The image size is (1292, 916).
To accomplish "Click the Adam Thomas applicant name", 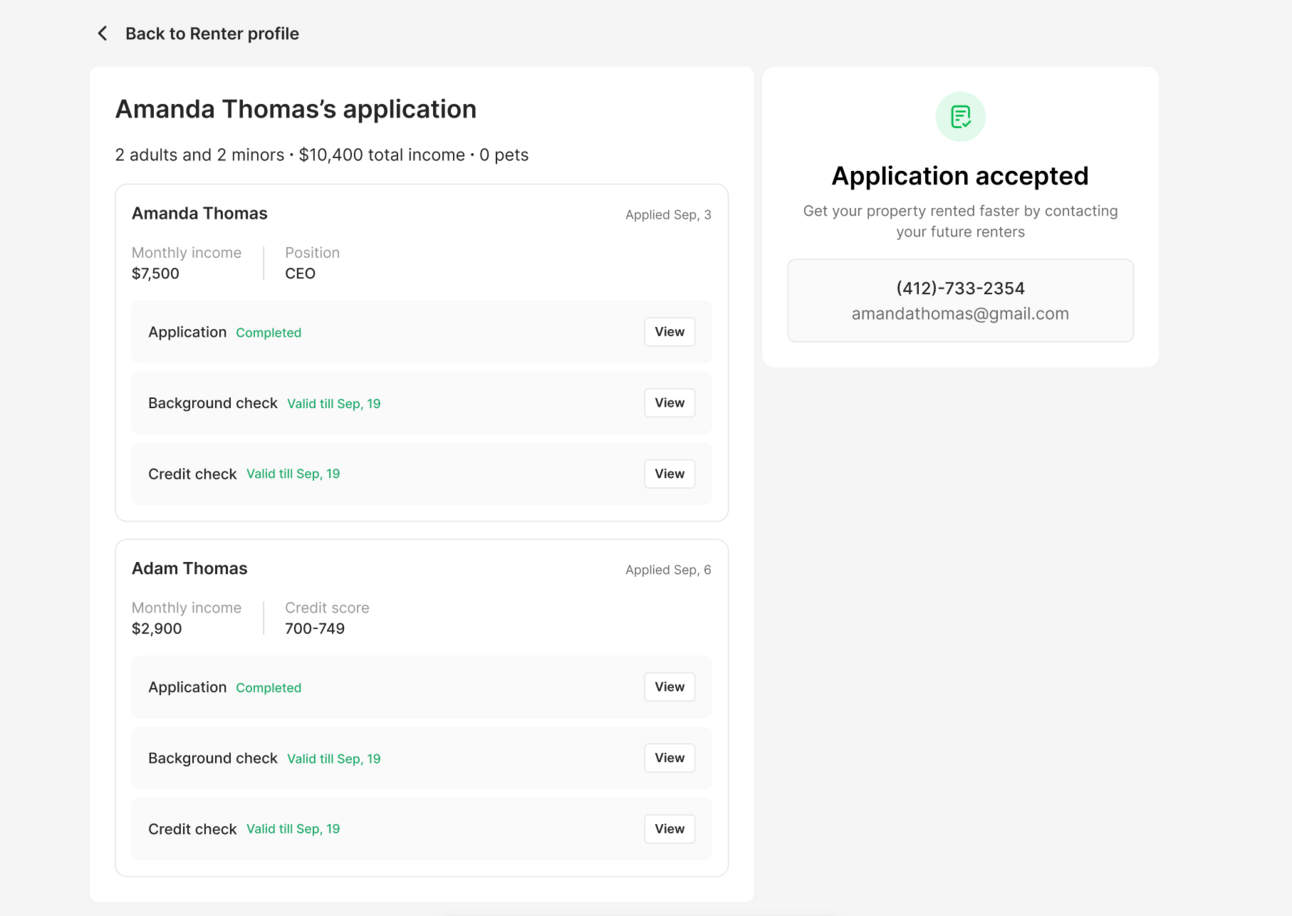I will click(x=190, y=568).
